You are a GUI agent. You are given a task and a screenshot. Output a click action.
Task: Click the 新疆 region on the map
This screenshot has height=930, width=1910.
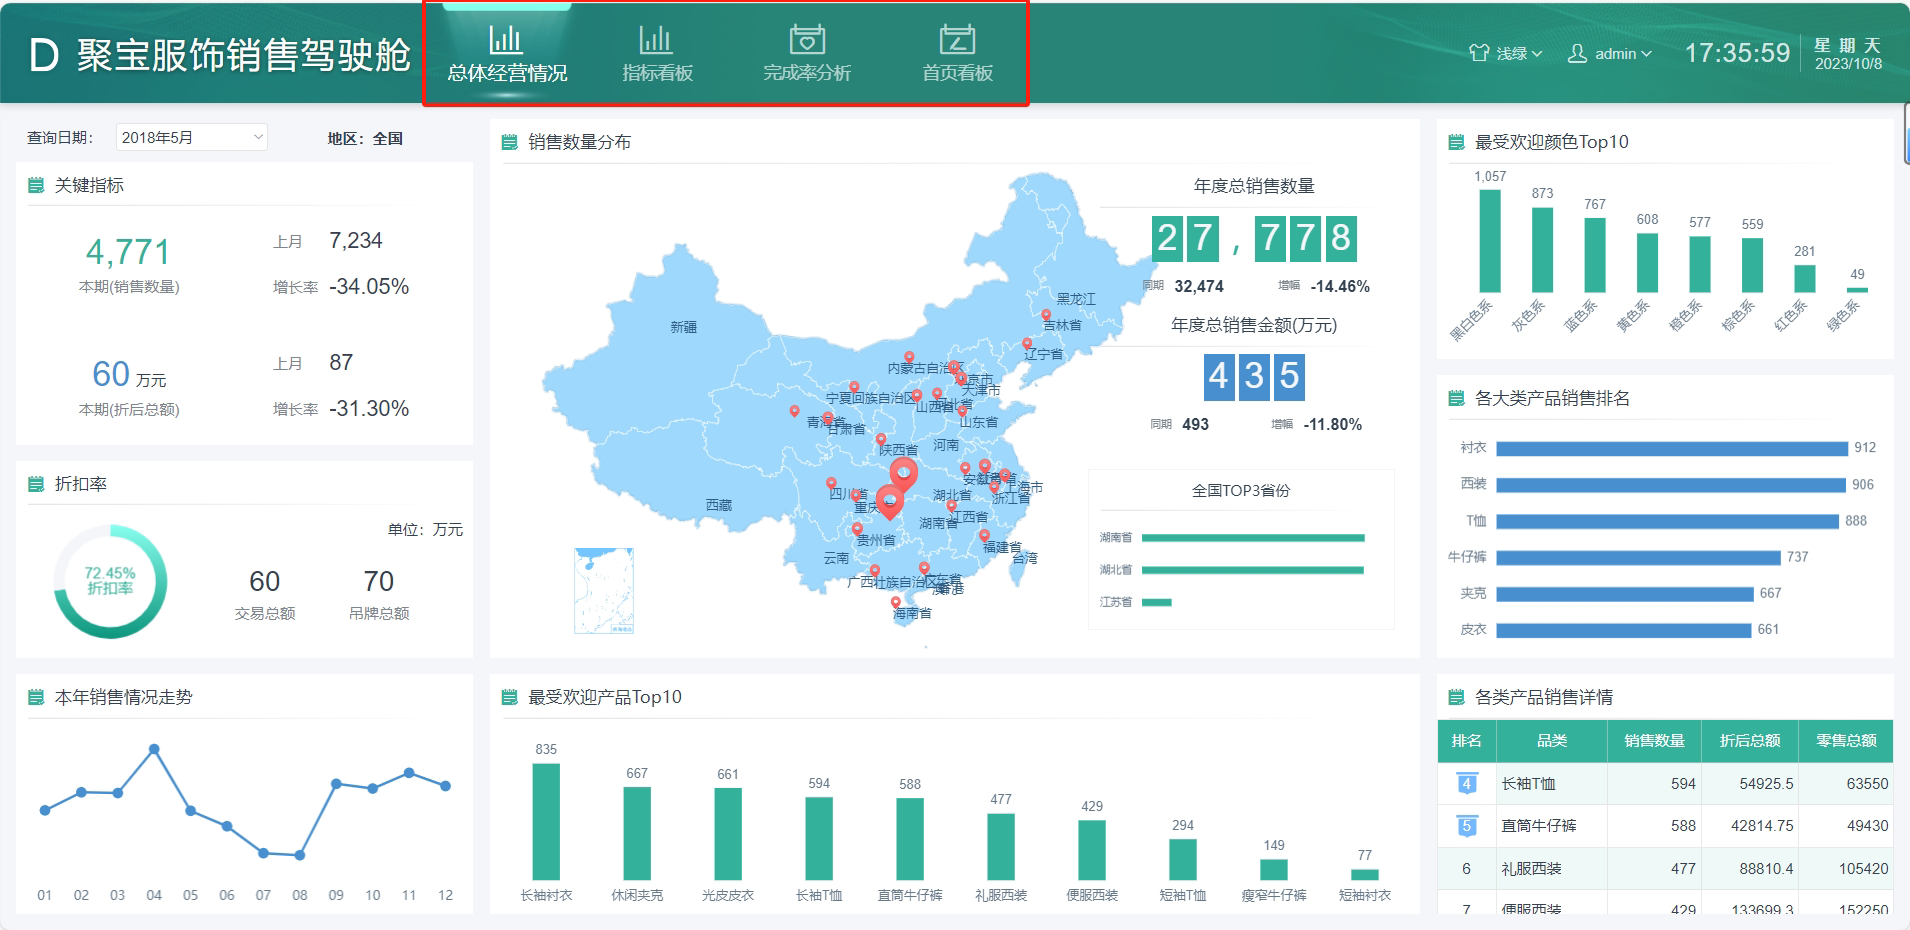(x=684, y=327)
